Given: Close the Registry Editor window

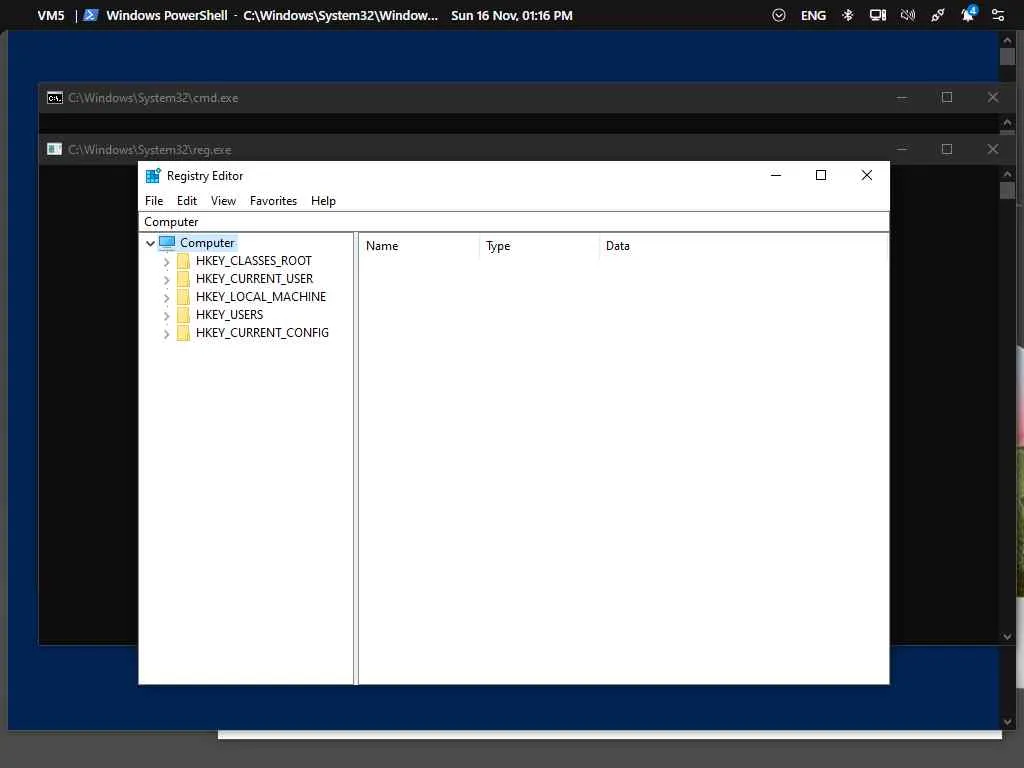Looking at the screenshot, I should click(867, 175).
